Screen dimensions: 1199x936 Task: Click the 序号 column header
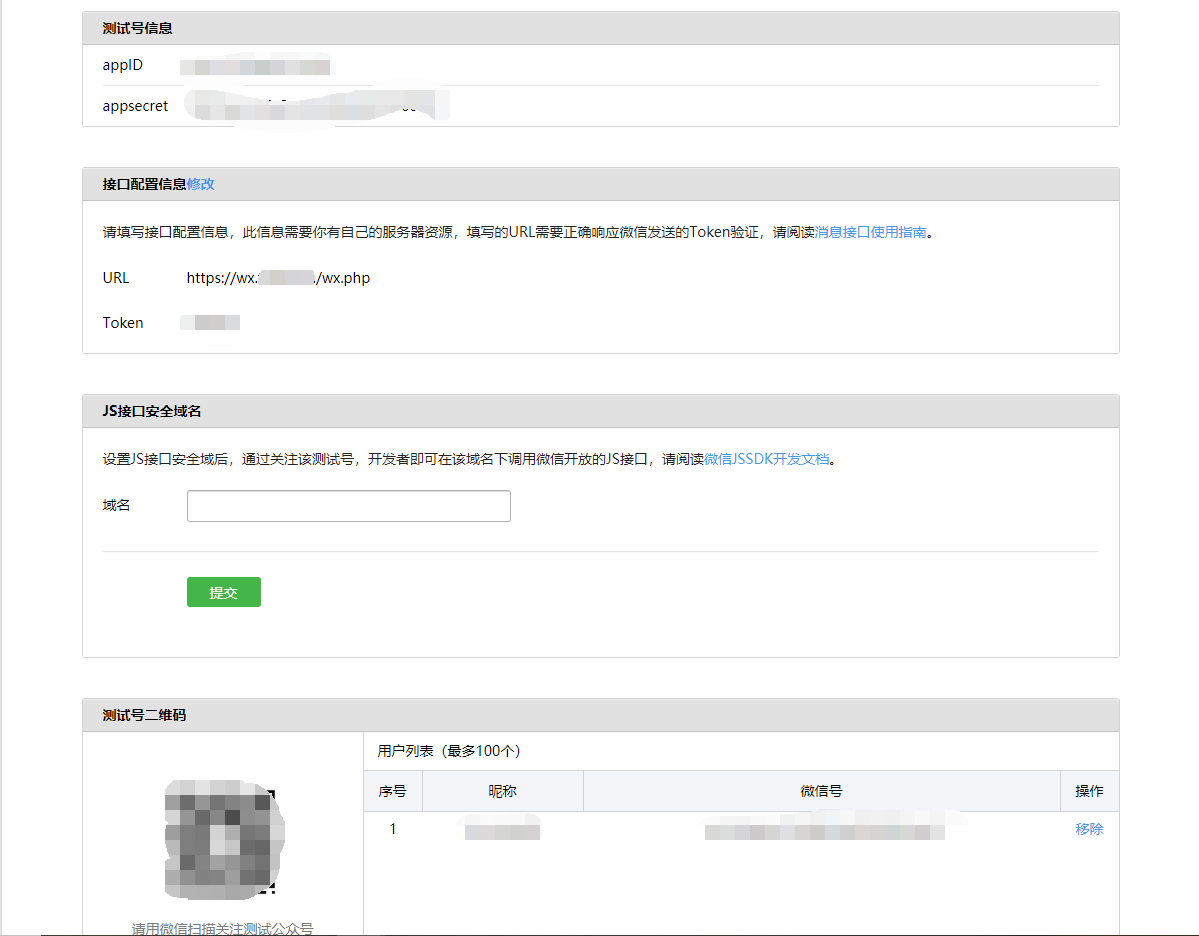pos(392,791)
